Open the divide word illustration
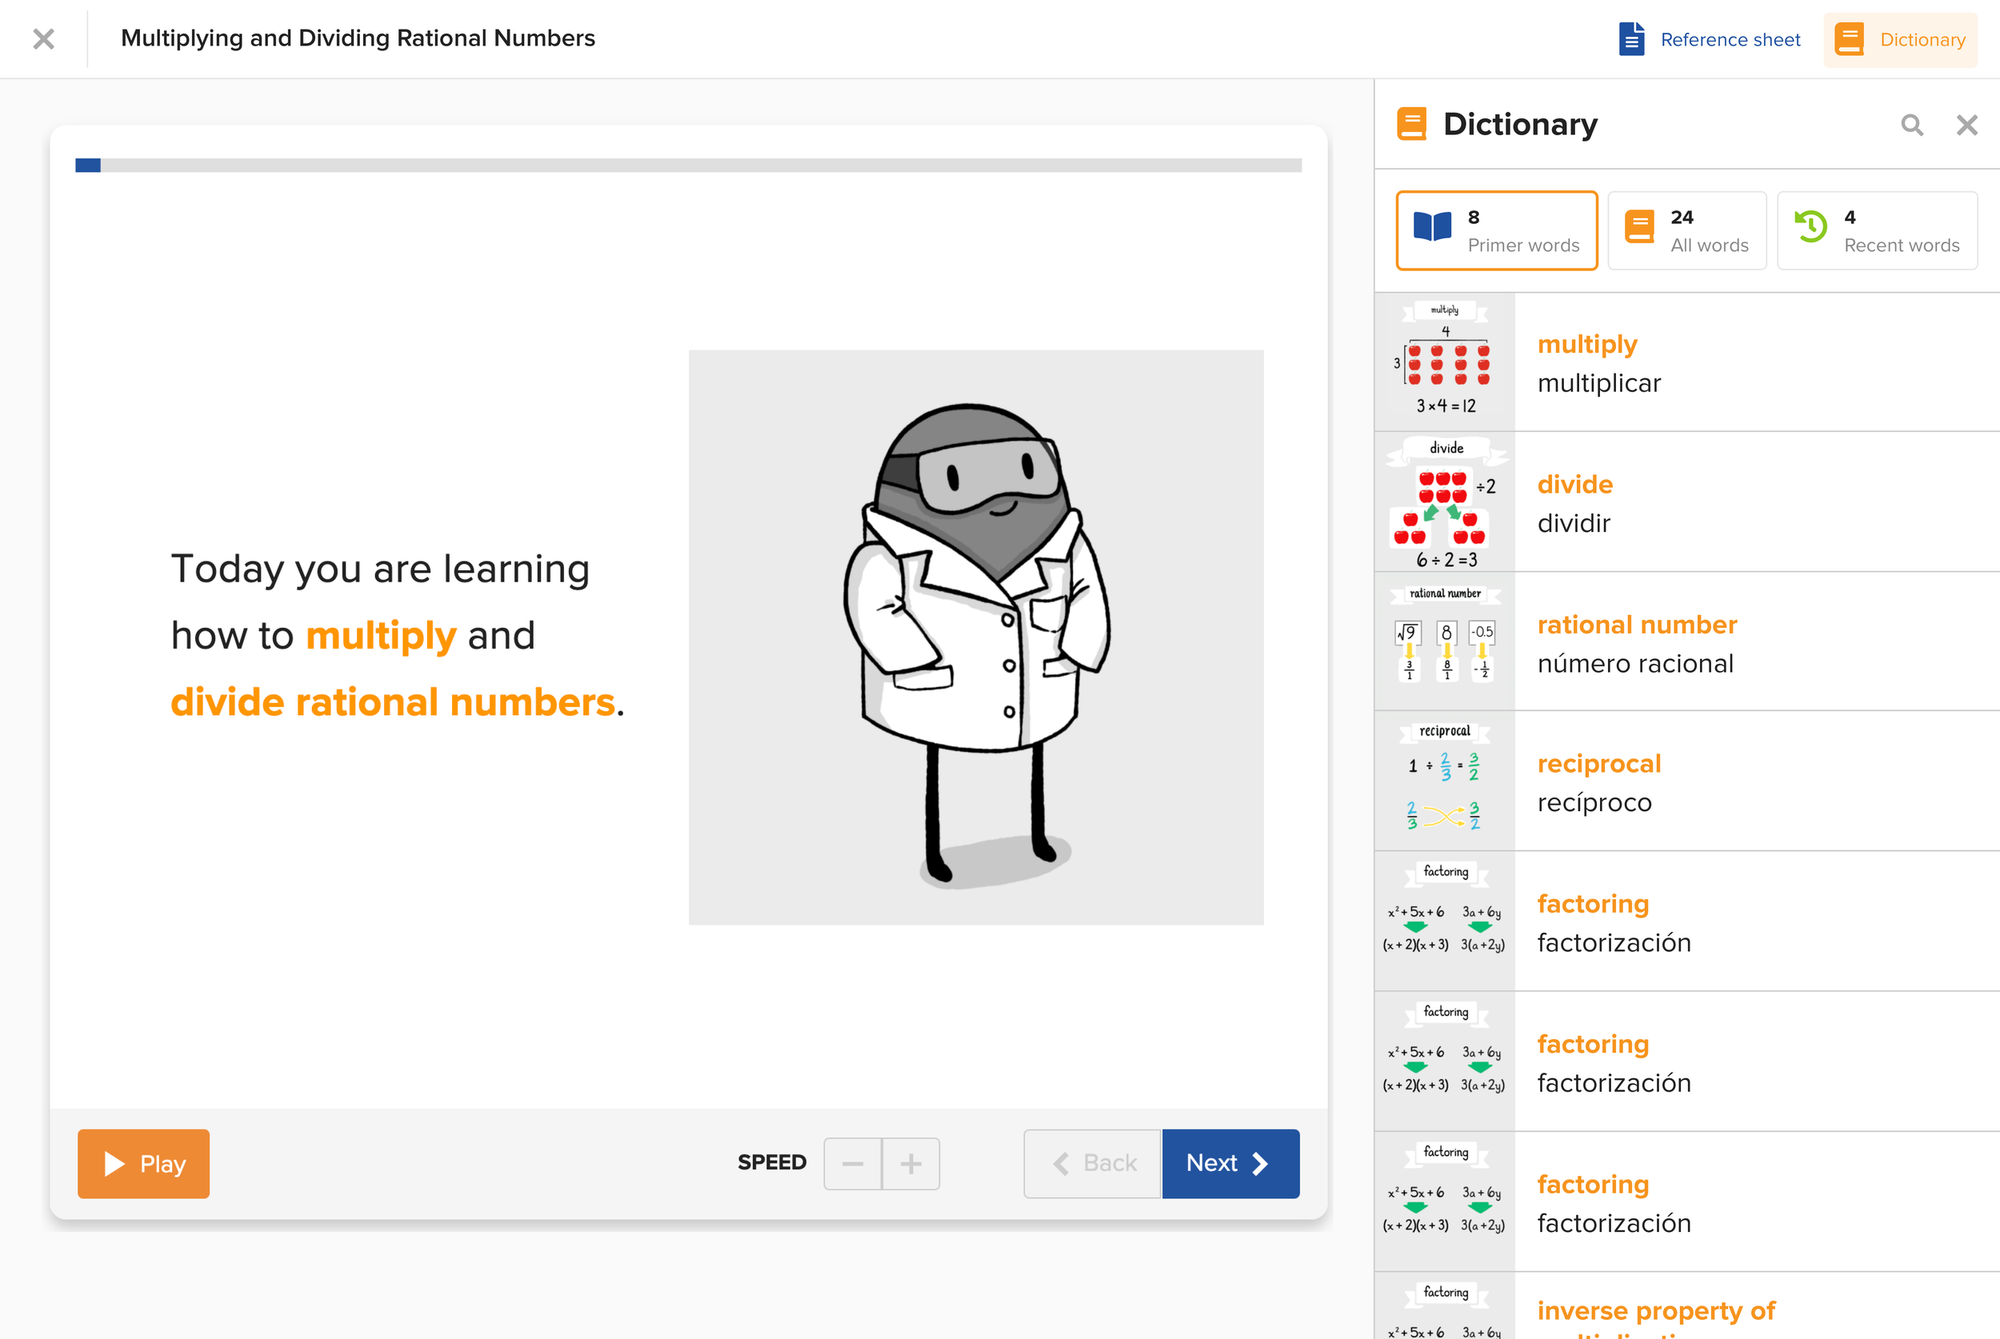This screenshot has height=1339, width=2000. [x=1445, y=502]
